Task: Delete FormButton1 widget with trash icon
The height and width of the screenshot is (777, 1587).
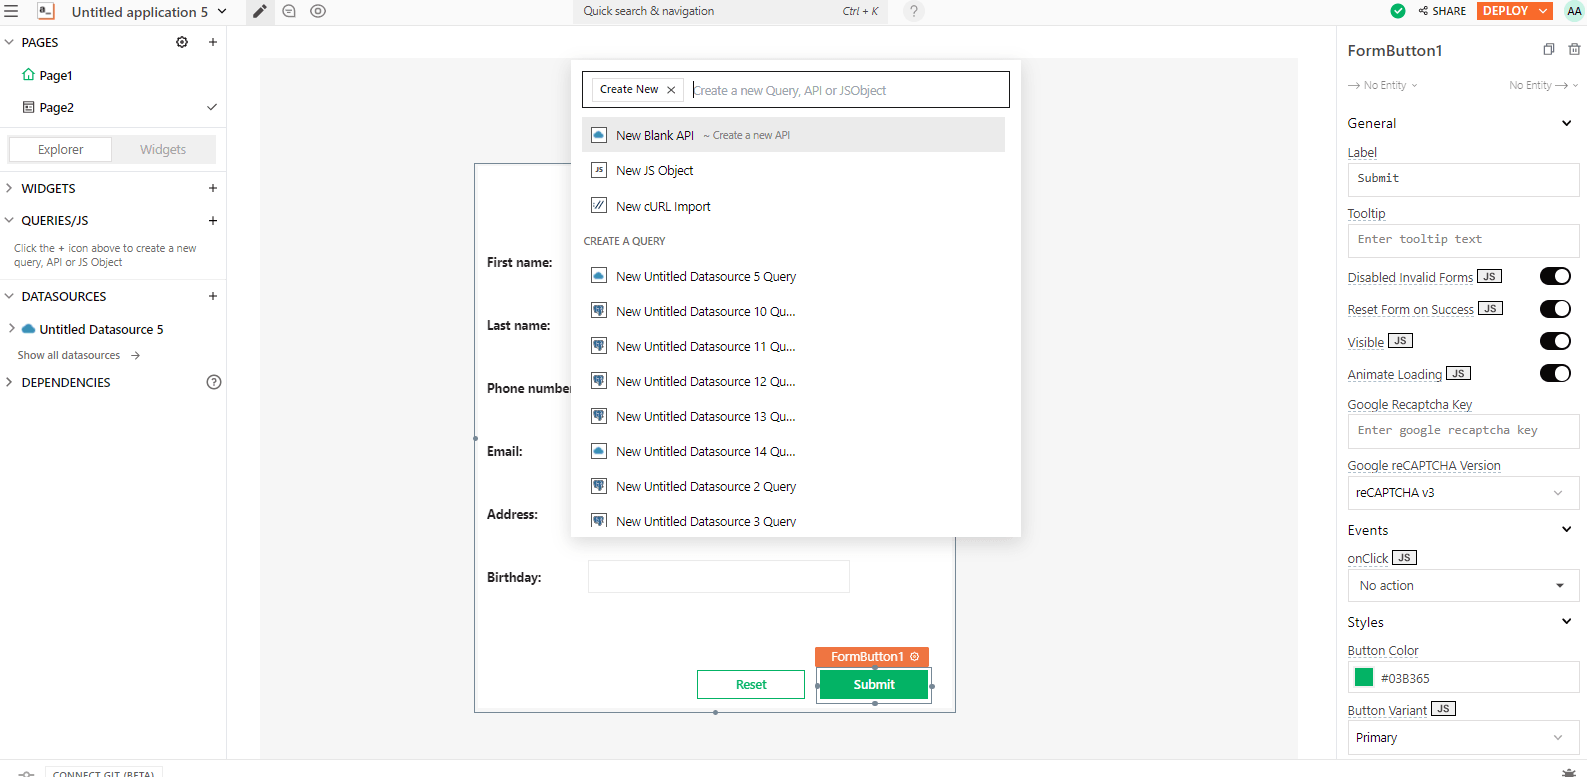Action: point(1574,50)
